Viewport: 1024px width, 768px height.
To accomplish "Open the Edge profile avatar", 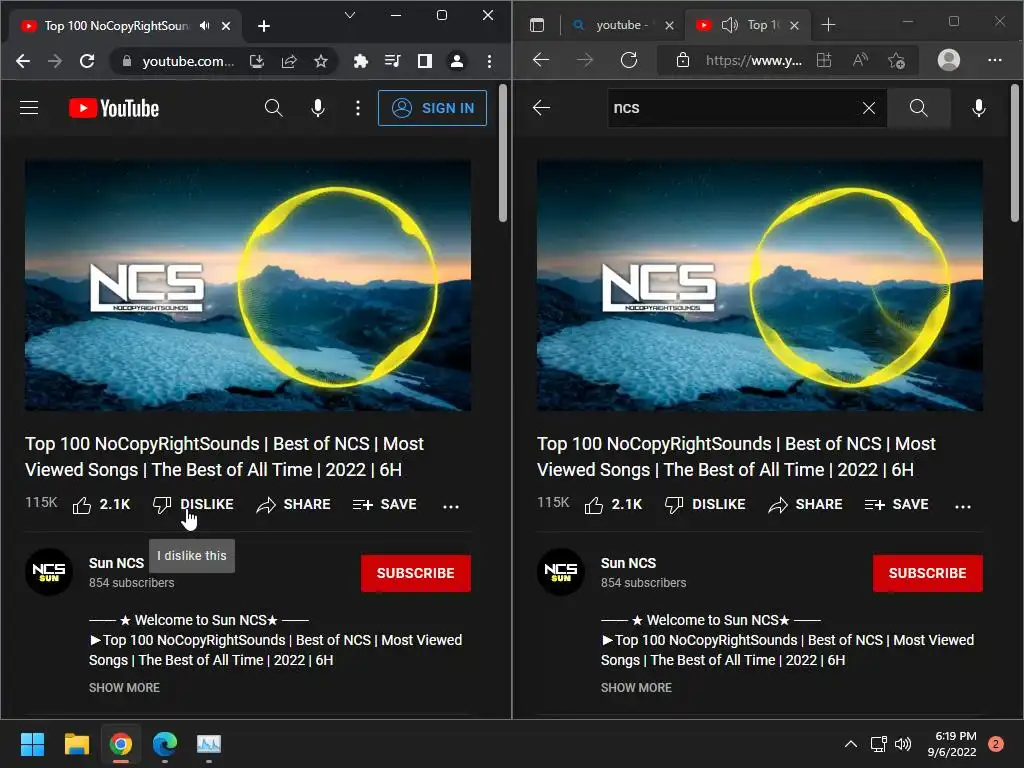I will click(x=949, y=60).
